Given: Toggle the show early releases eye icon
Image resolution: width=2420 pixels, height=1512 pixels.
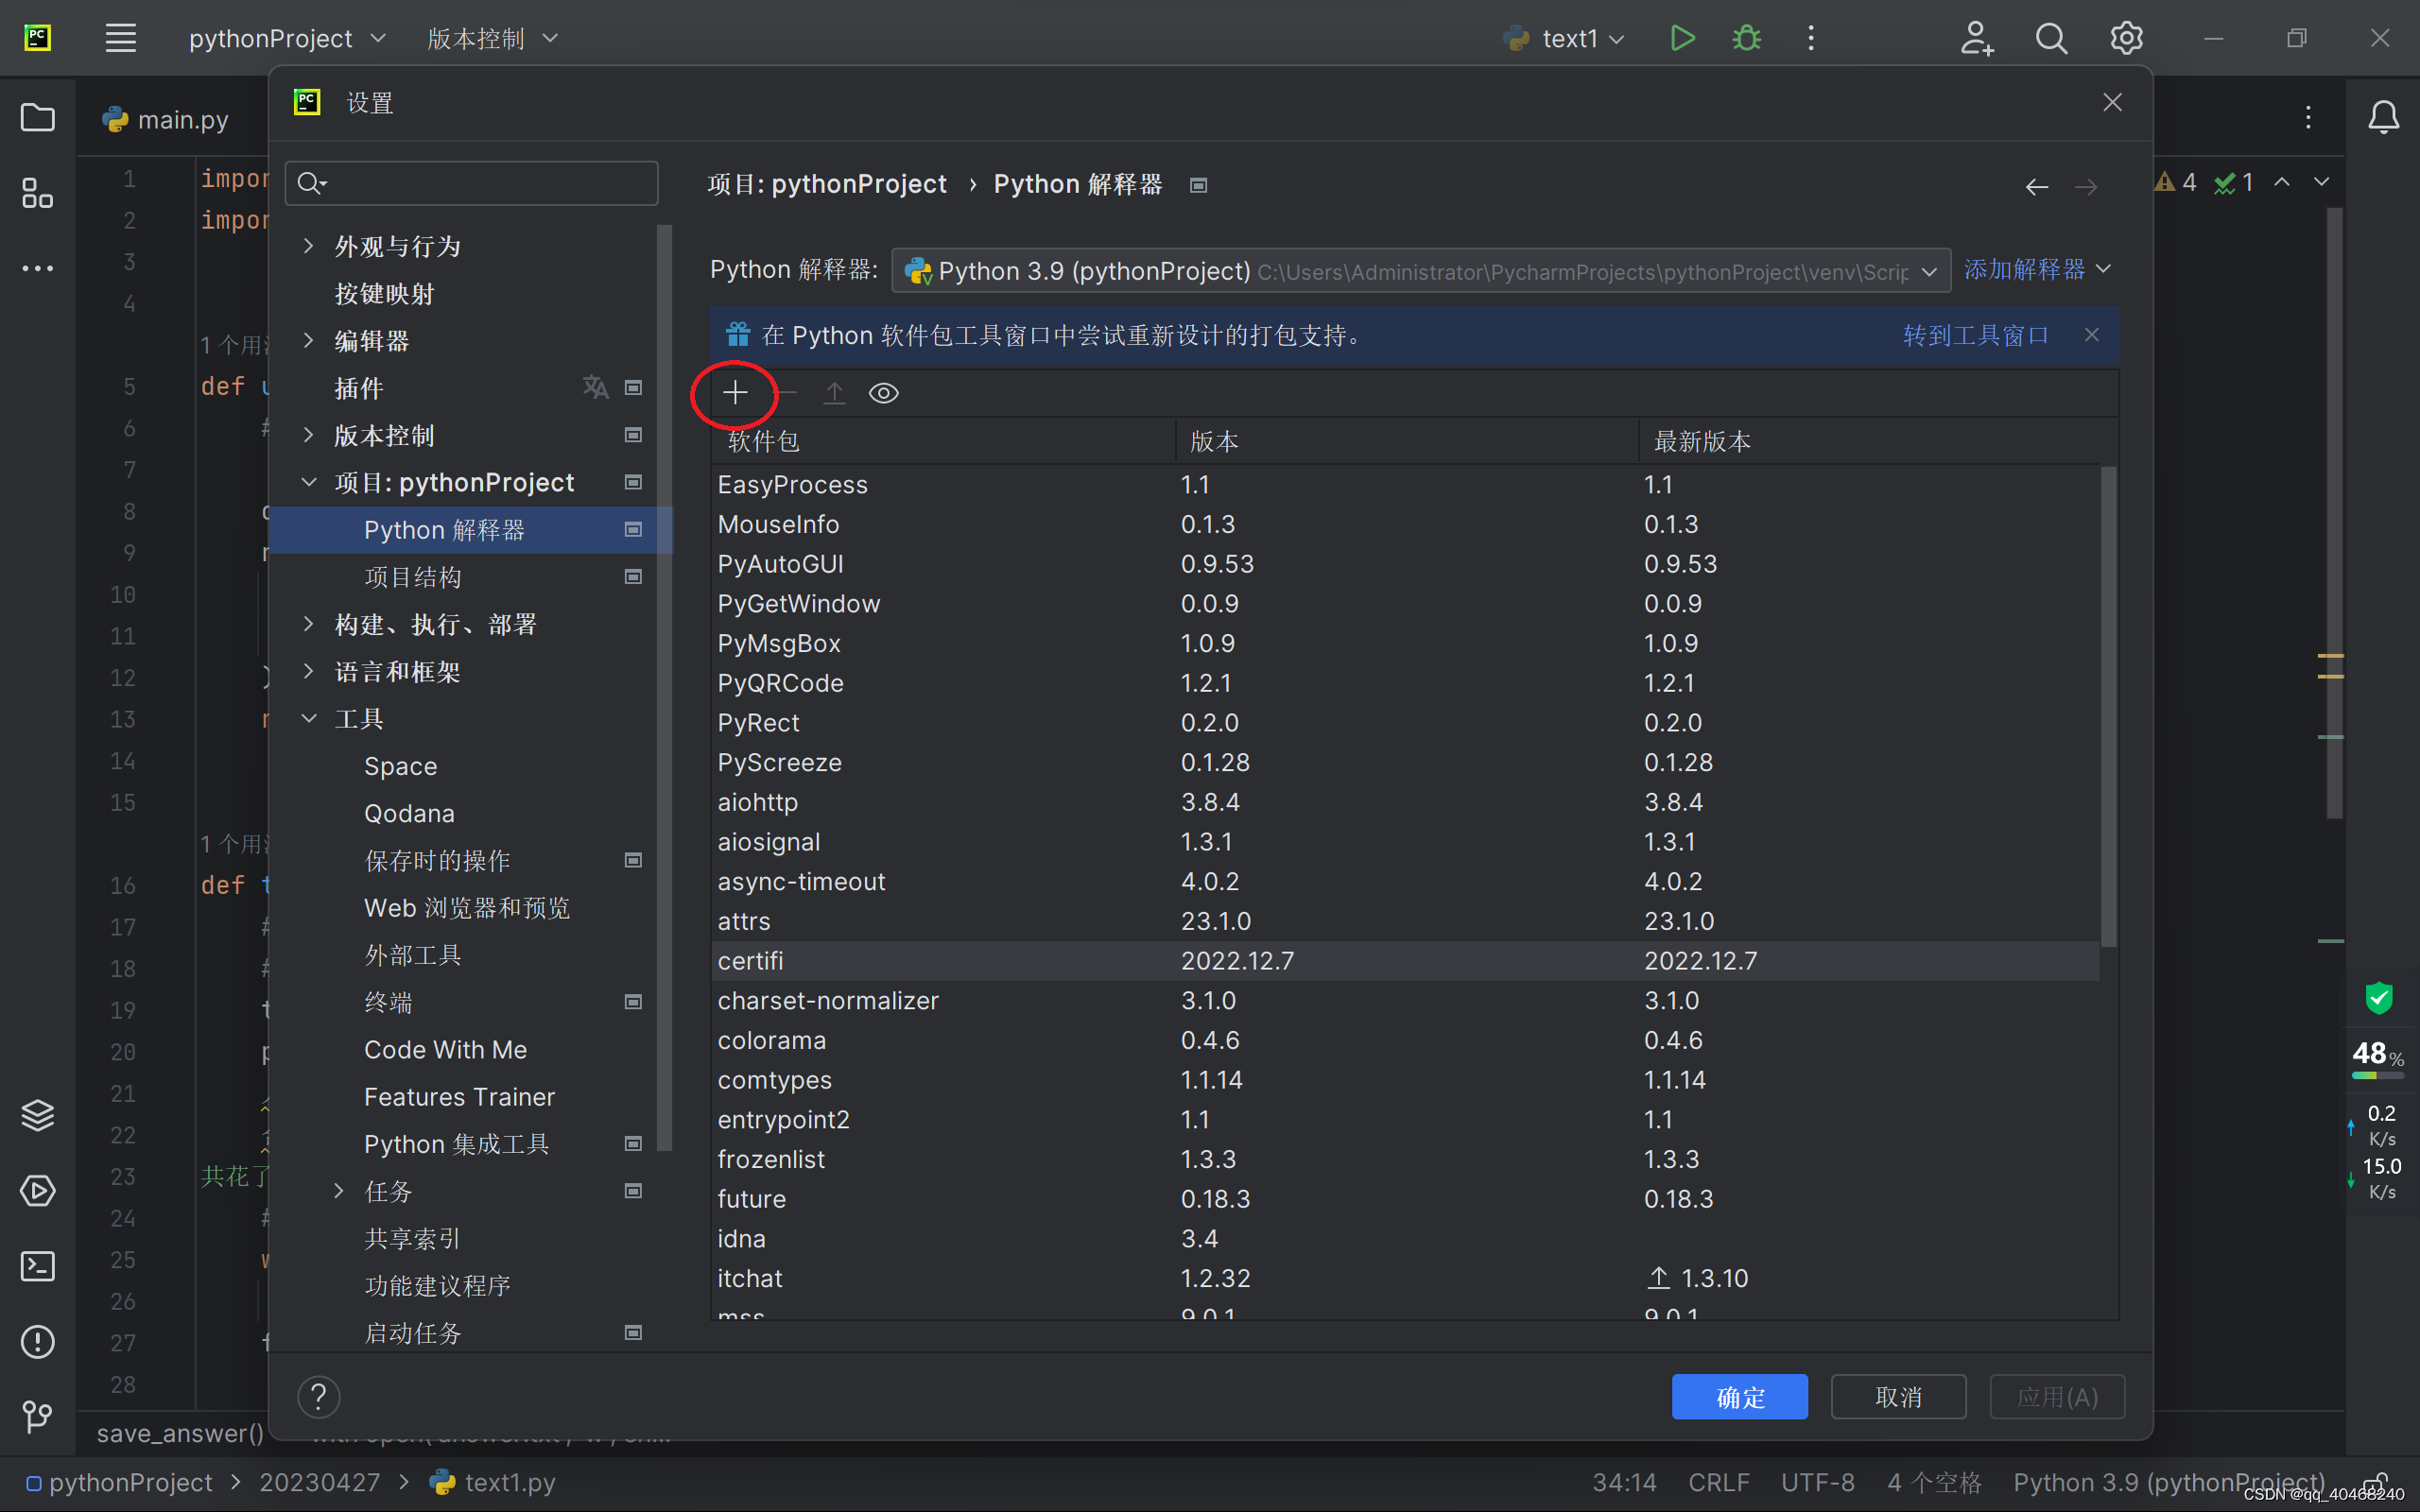Looking at the screenshot, I should pyautogui.click(x=883, y=393).
